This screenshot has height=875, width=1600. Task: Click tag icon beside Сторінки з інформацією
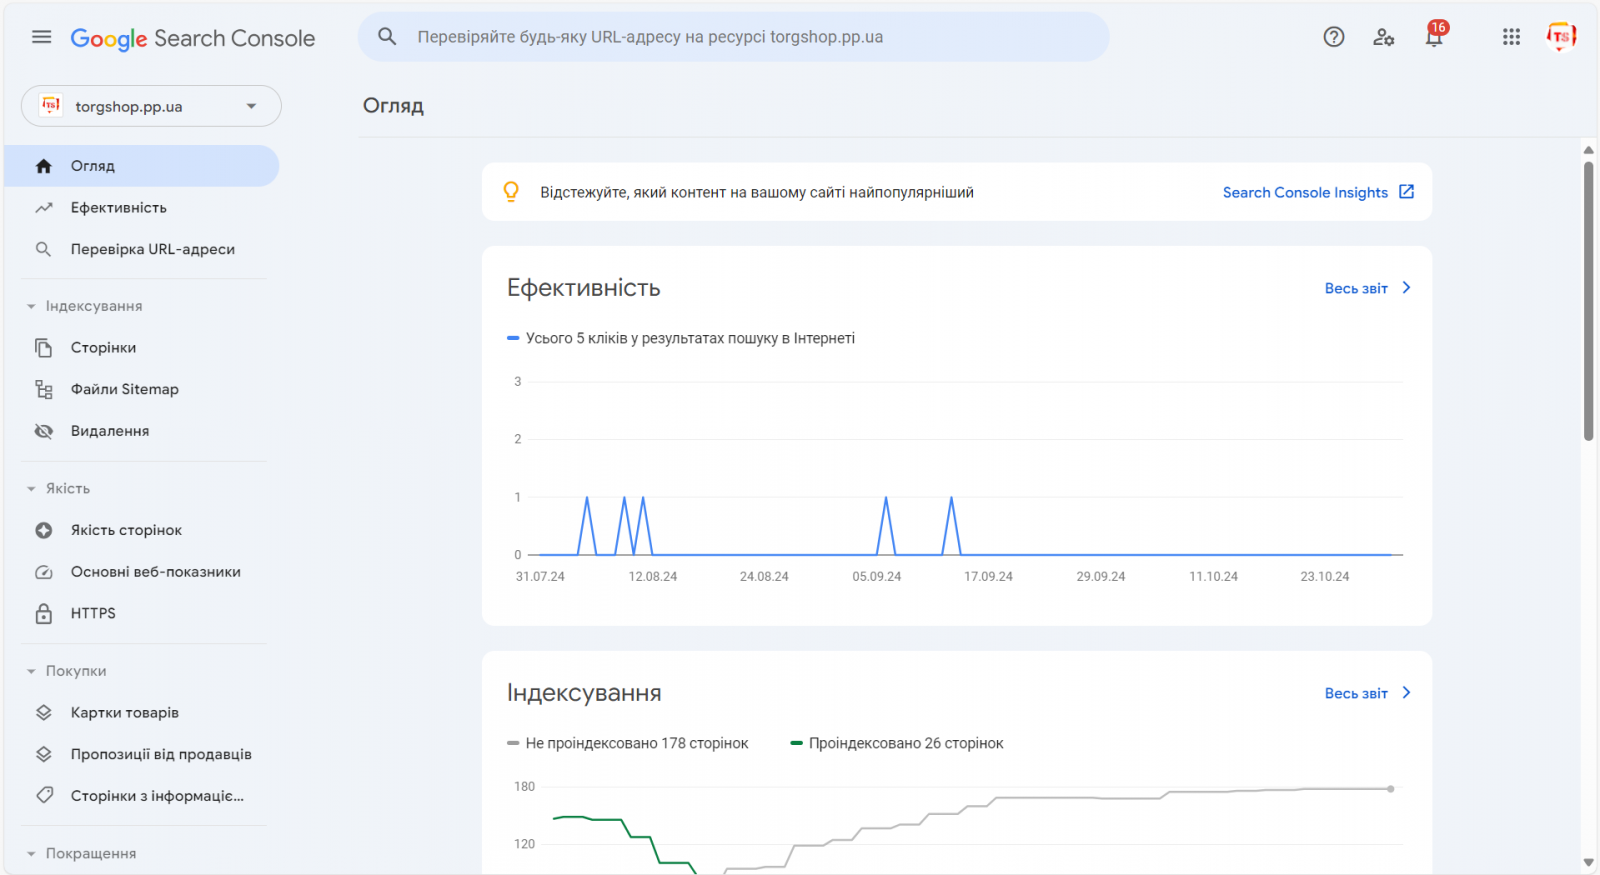pyautogui.click(x=44, y=796)
